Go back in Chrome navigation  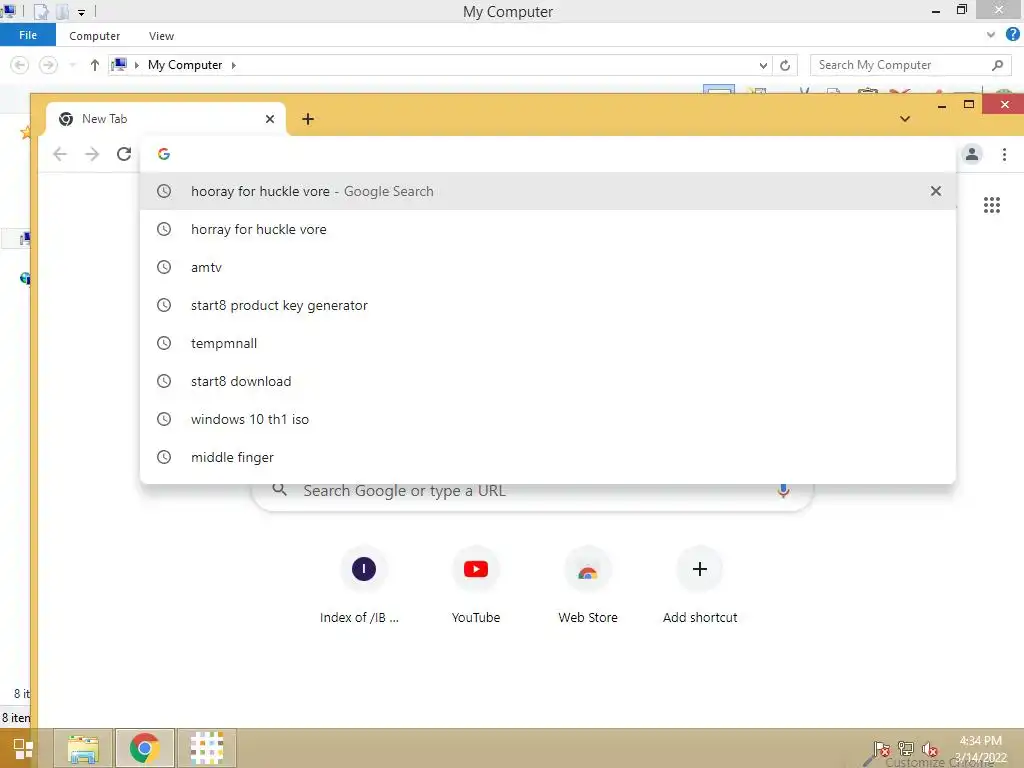[x=60, y=154]
